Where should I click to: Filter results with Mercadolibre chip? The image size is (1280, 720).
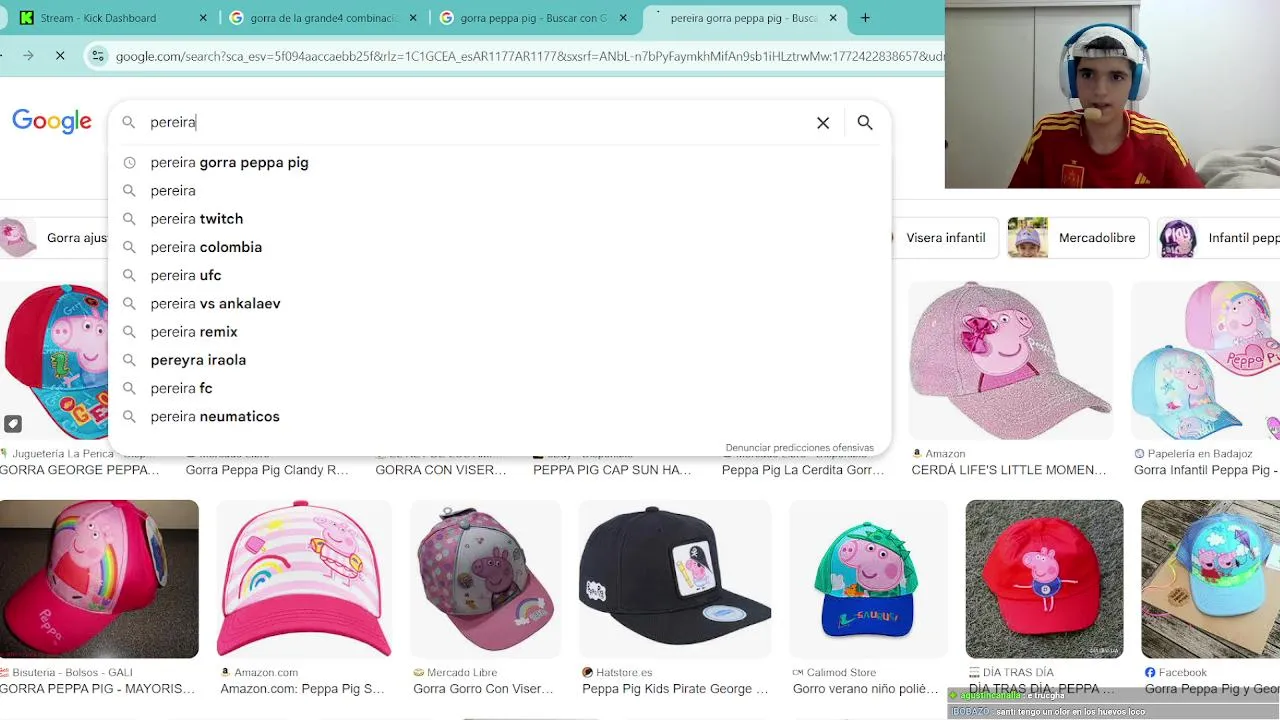coord(1076,238)
